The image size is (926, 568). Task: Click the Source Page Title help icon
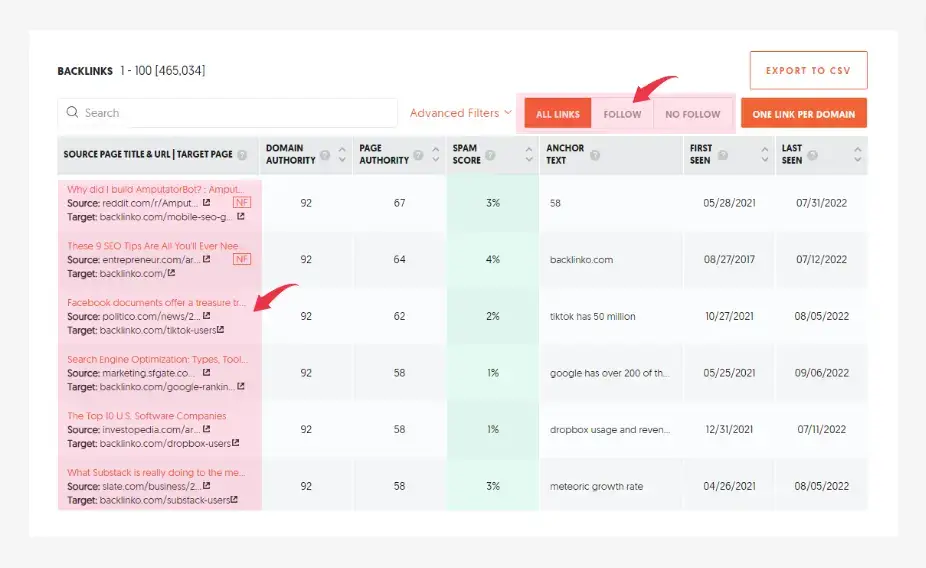(x=242, y=155)
